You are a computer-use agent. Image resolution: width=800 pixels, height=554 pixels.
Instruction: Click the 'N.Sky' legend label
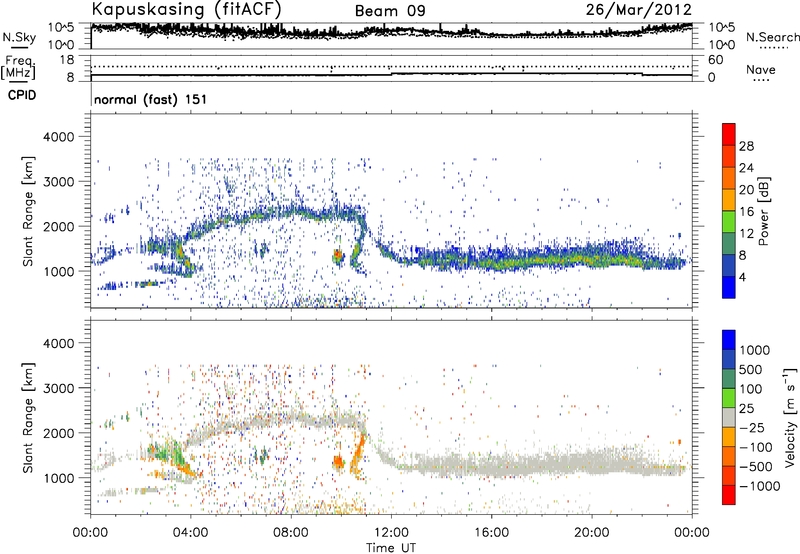pos(19,37)
